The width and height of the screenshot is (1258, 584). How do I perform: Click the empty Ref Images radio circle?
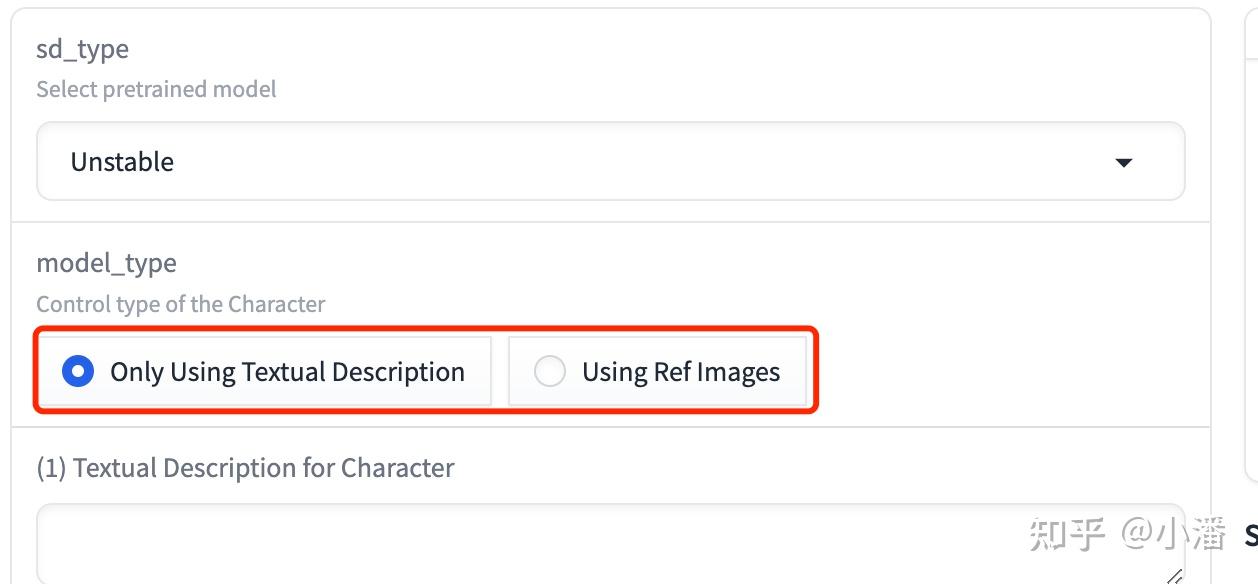[549, 372]
